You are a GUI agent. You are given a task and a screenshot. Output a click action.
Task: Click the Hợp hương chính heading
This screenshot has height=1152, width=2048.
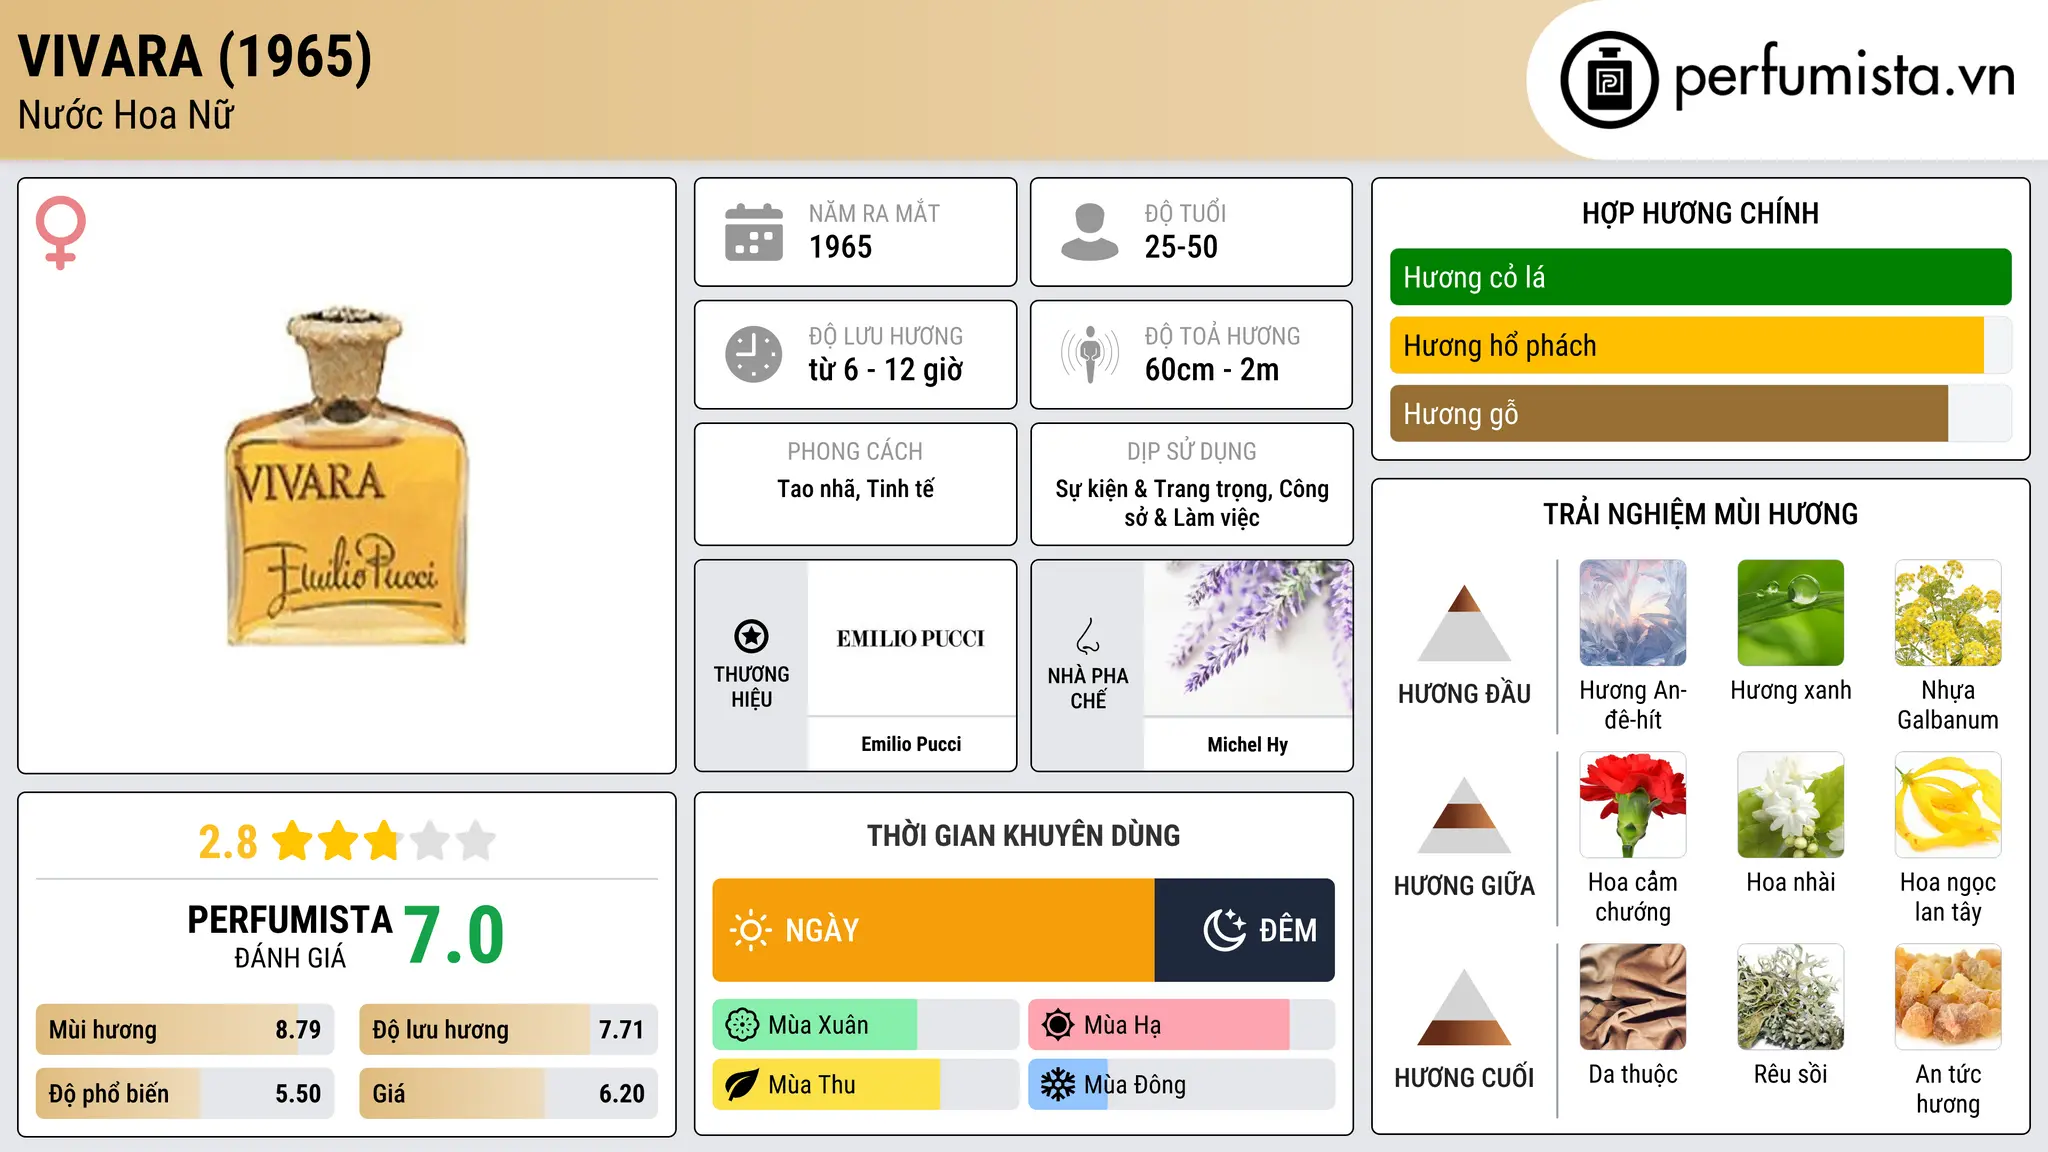pos(1700,213)
